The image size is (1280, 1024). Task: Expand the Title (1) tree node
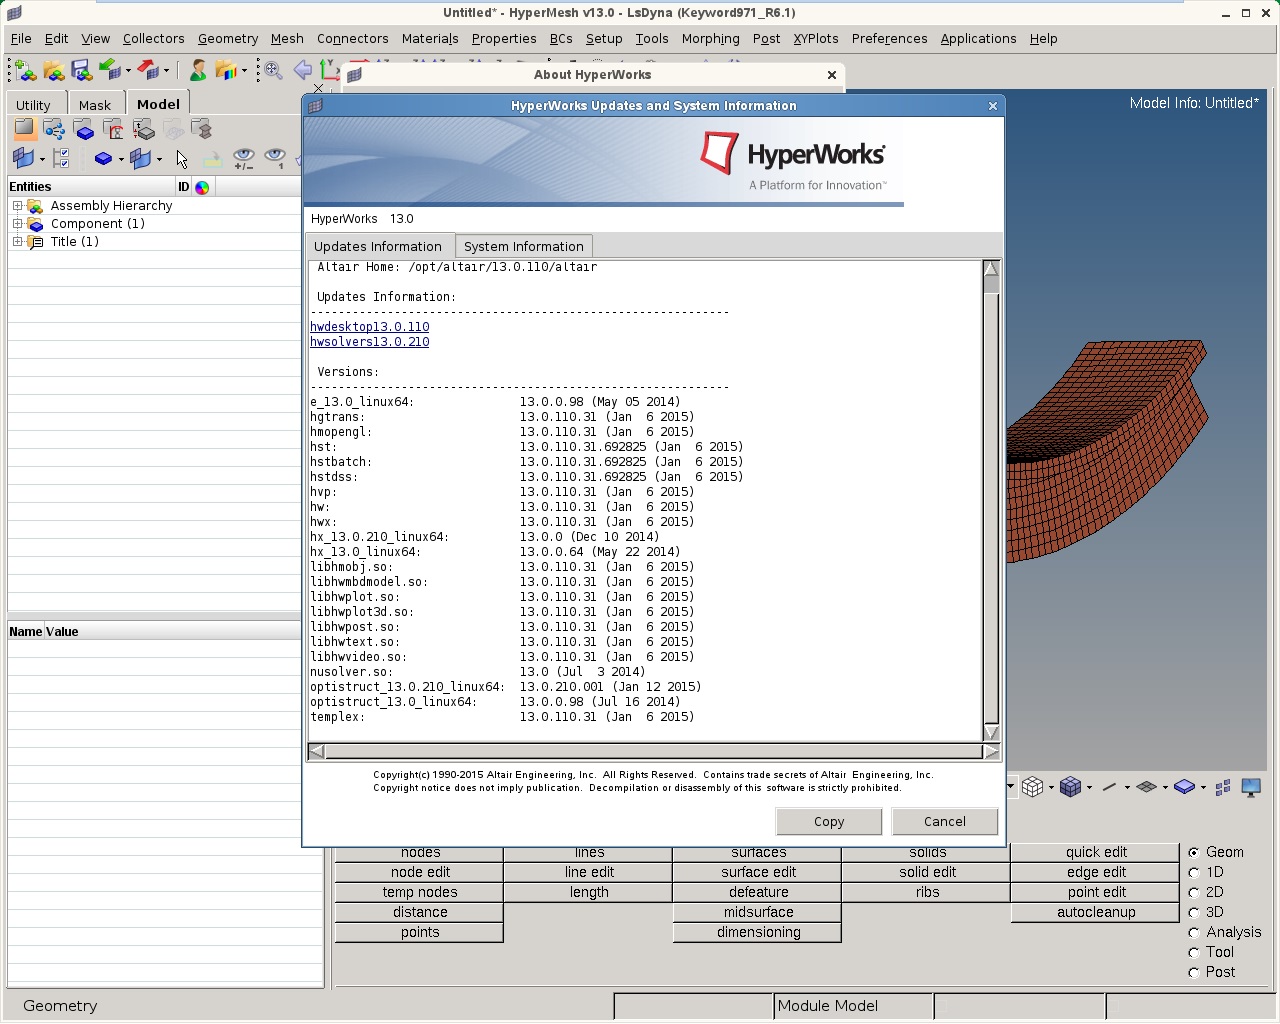(17, 242)
